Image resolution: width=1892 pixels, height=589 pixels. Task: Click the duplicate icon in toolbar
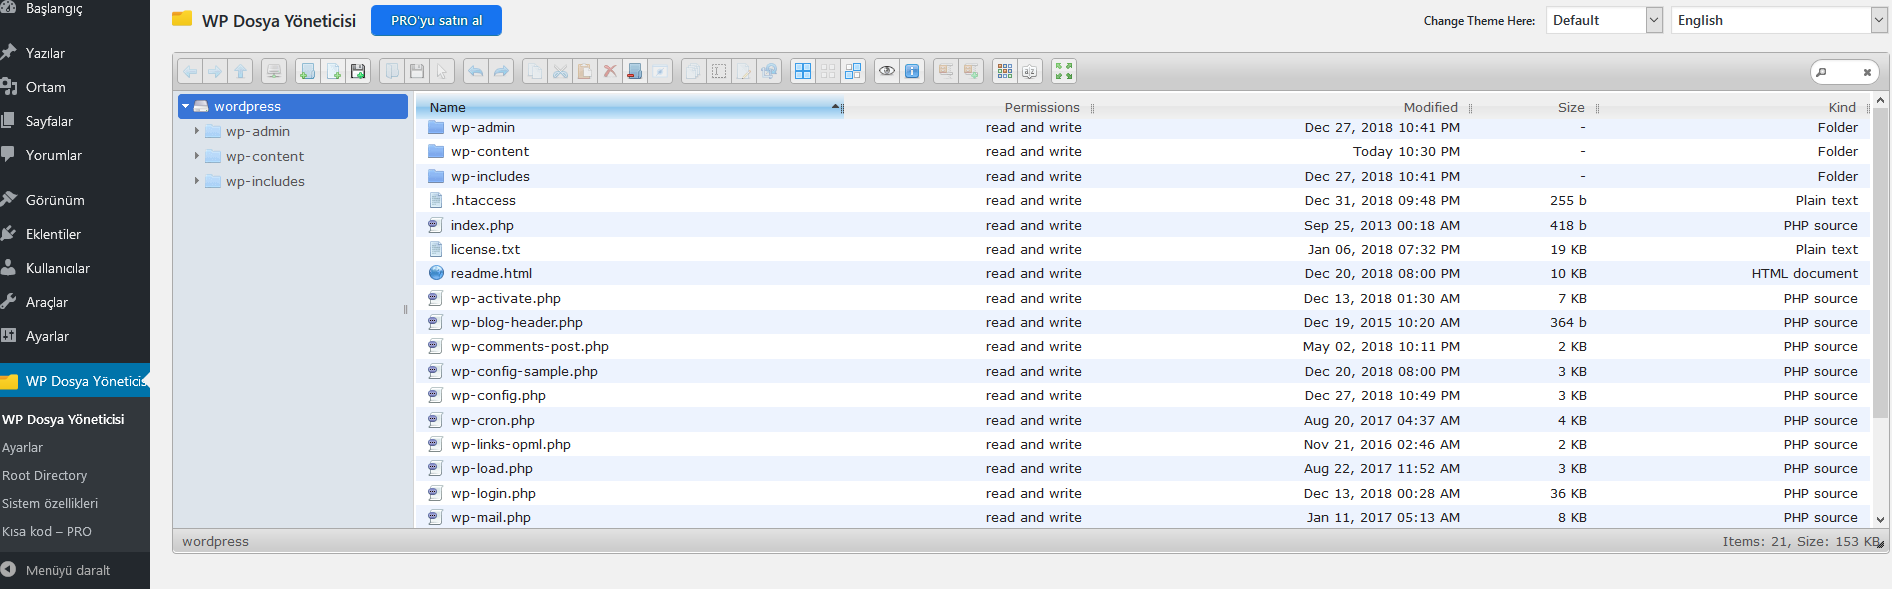[694, 71]
